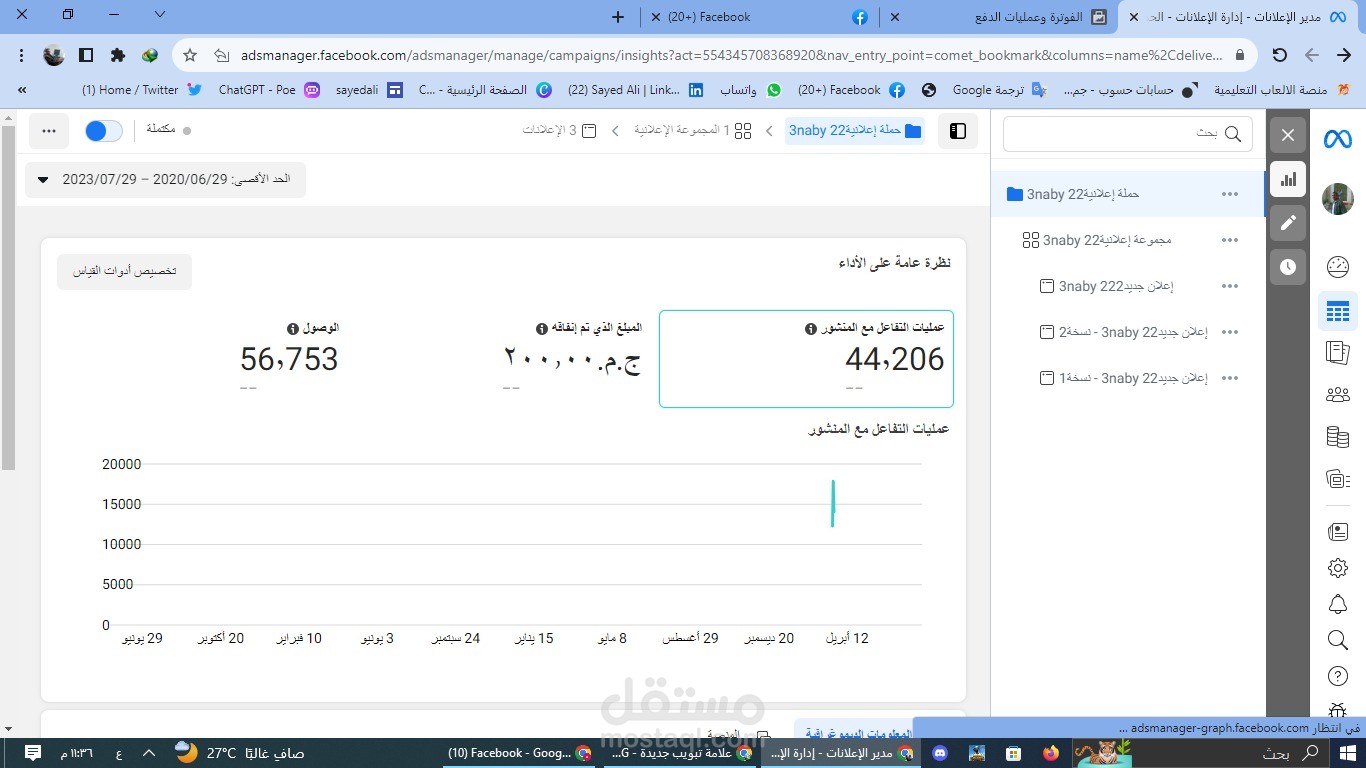Click info icon beside عمليات التفاعل مع المنشور

point(811,328)
